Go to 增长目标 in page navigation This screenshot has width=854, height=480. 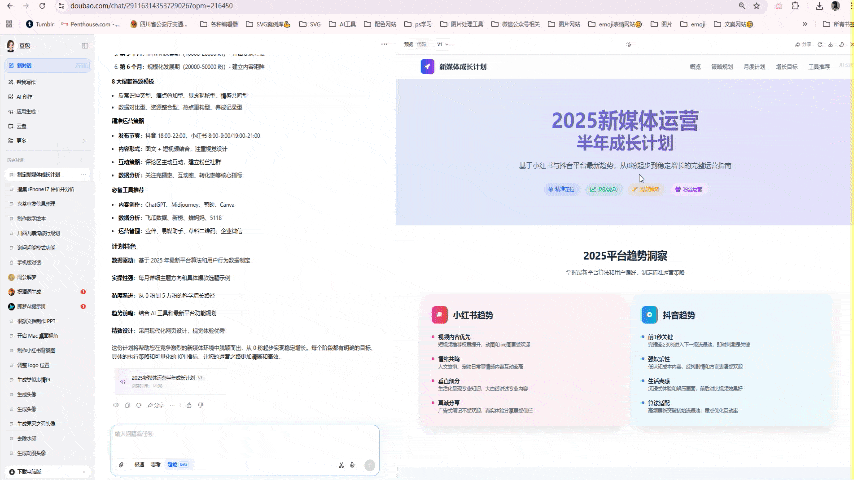(x=786, y=66)
